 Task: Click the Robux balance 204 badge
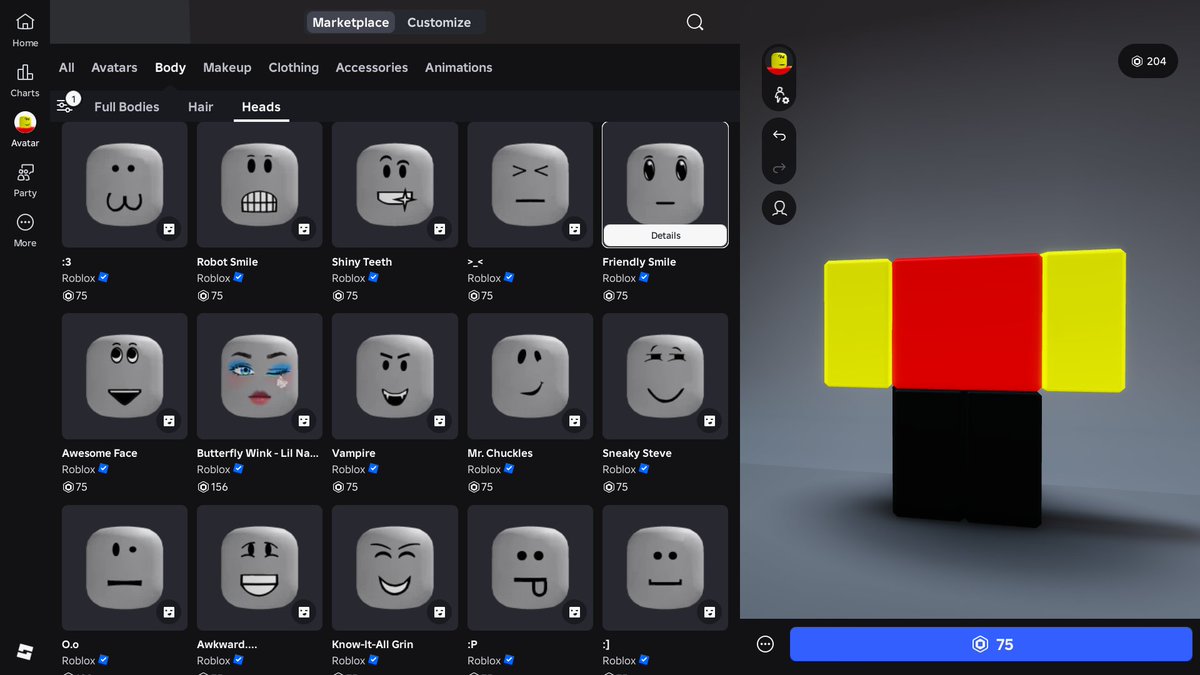tap(1148, 61)
